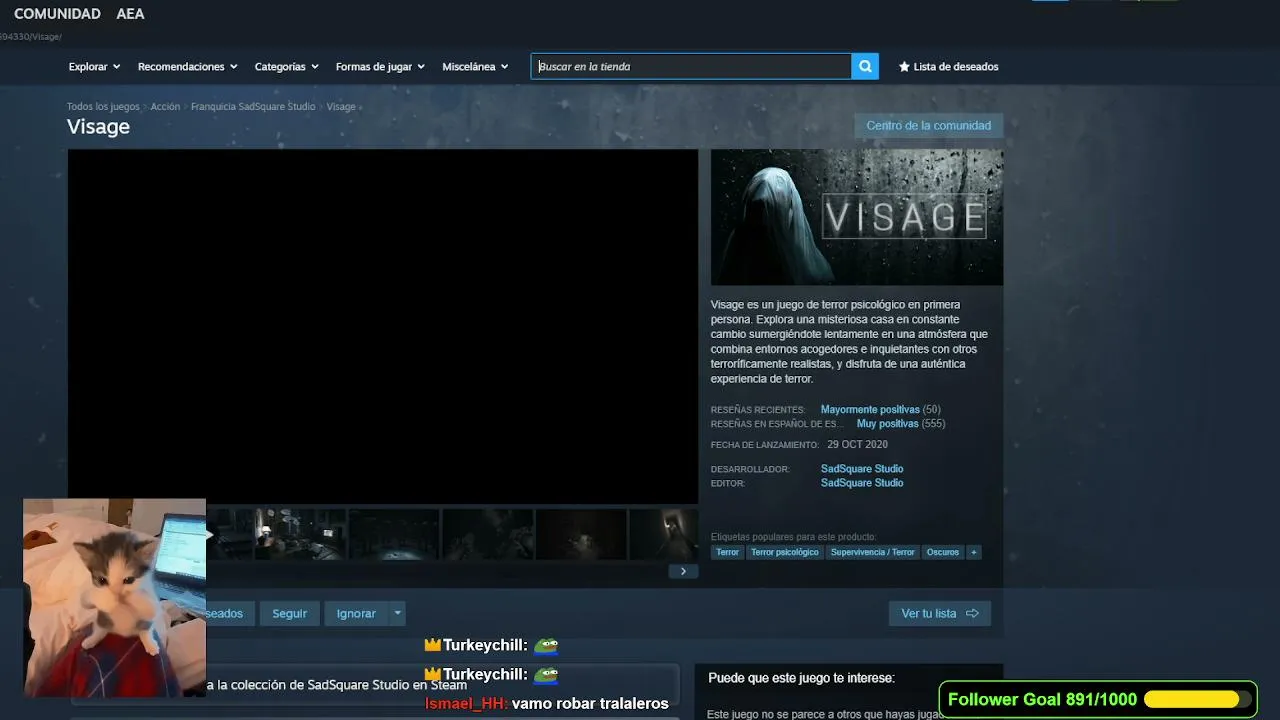The width and height of the screenshot is (1280, 720).
Task: Select the Terror tag
Action: (x=727, y=552)
